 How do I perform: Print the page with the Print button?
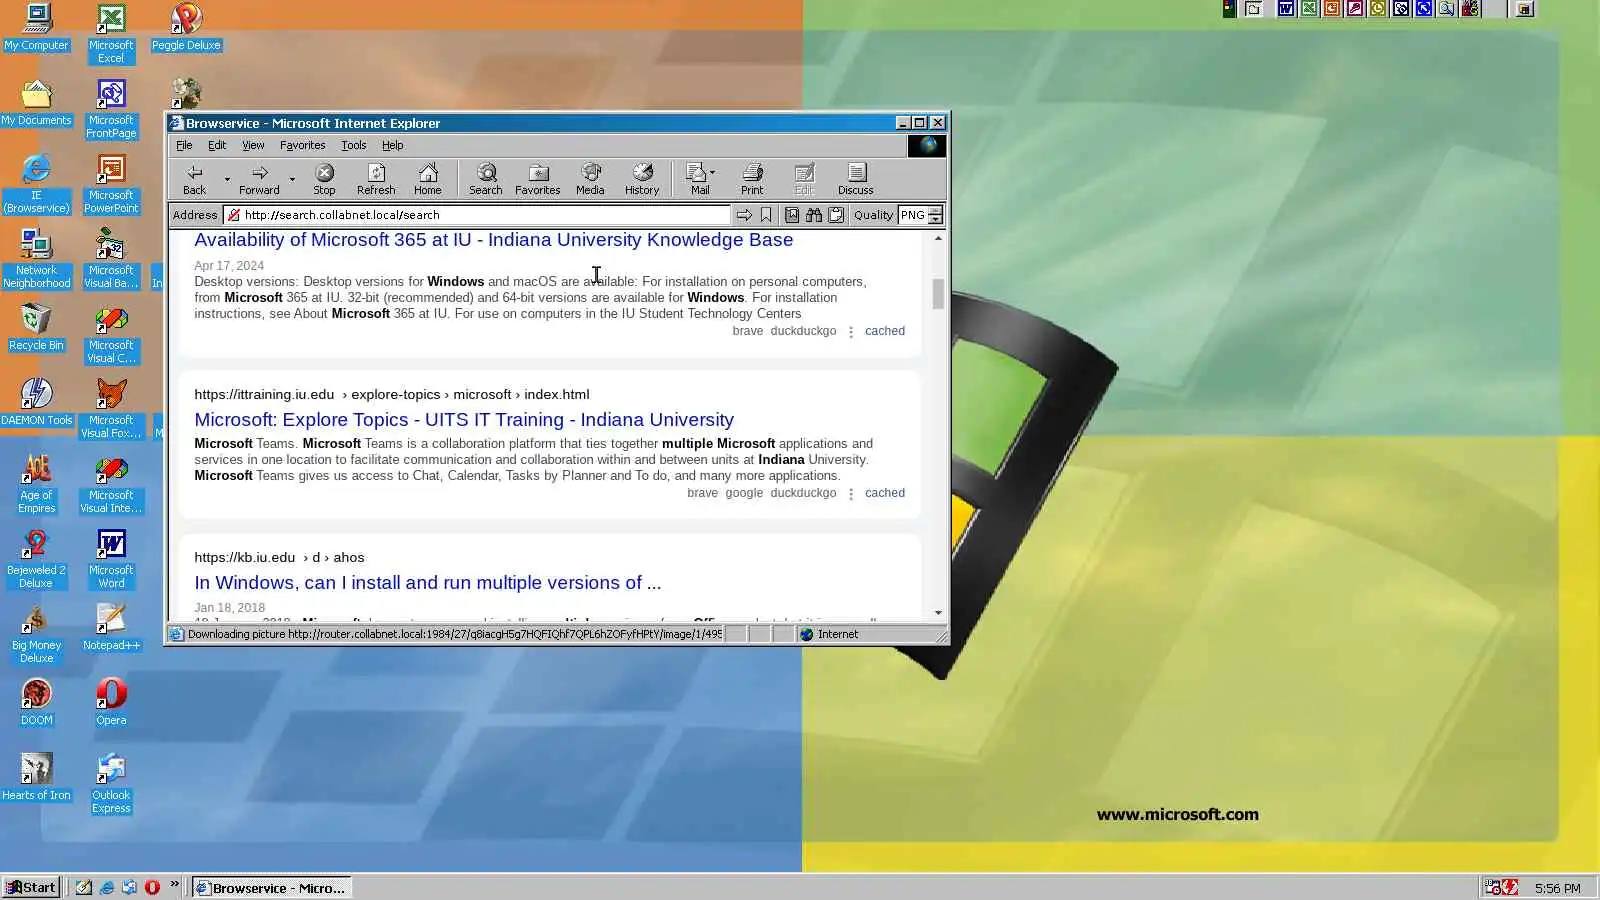752,179
